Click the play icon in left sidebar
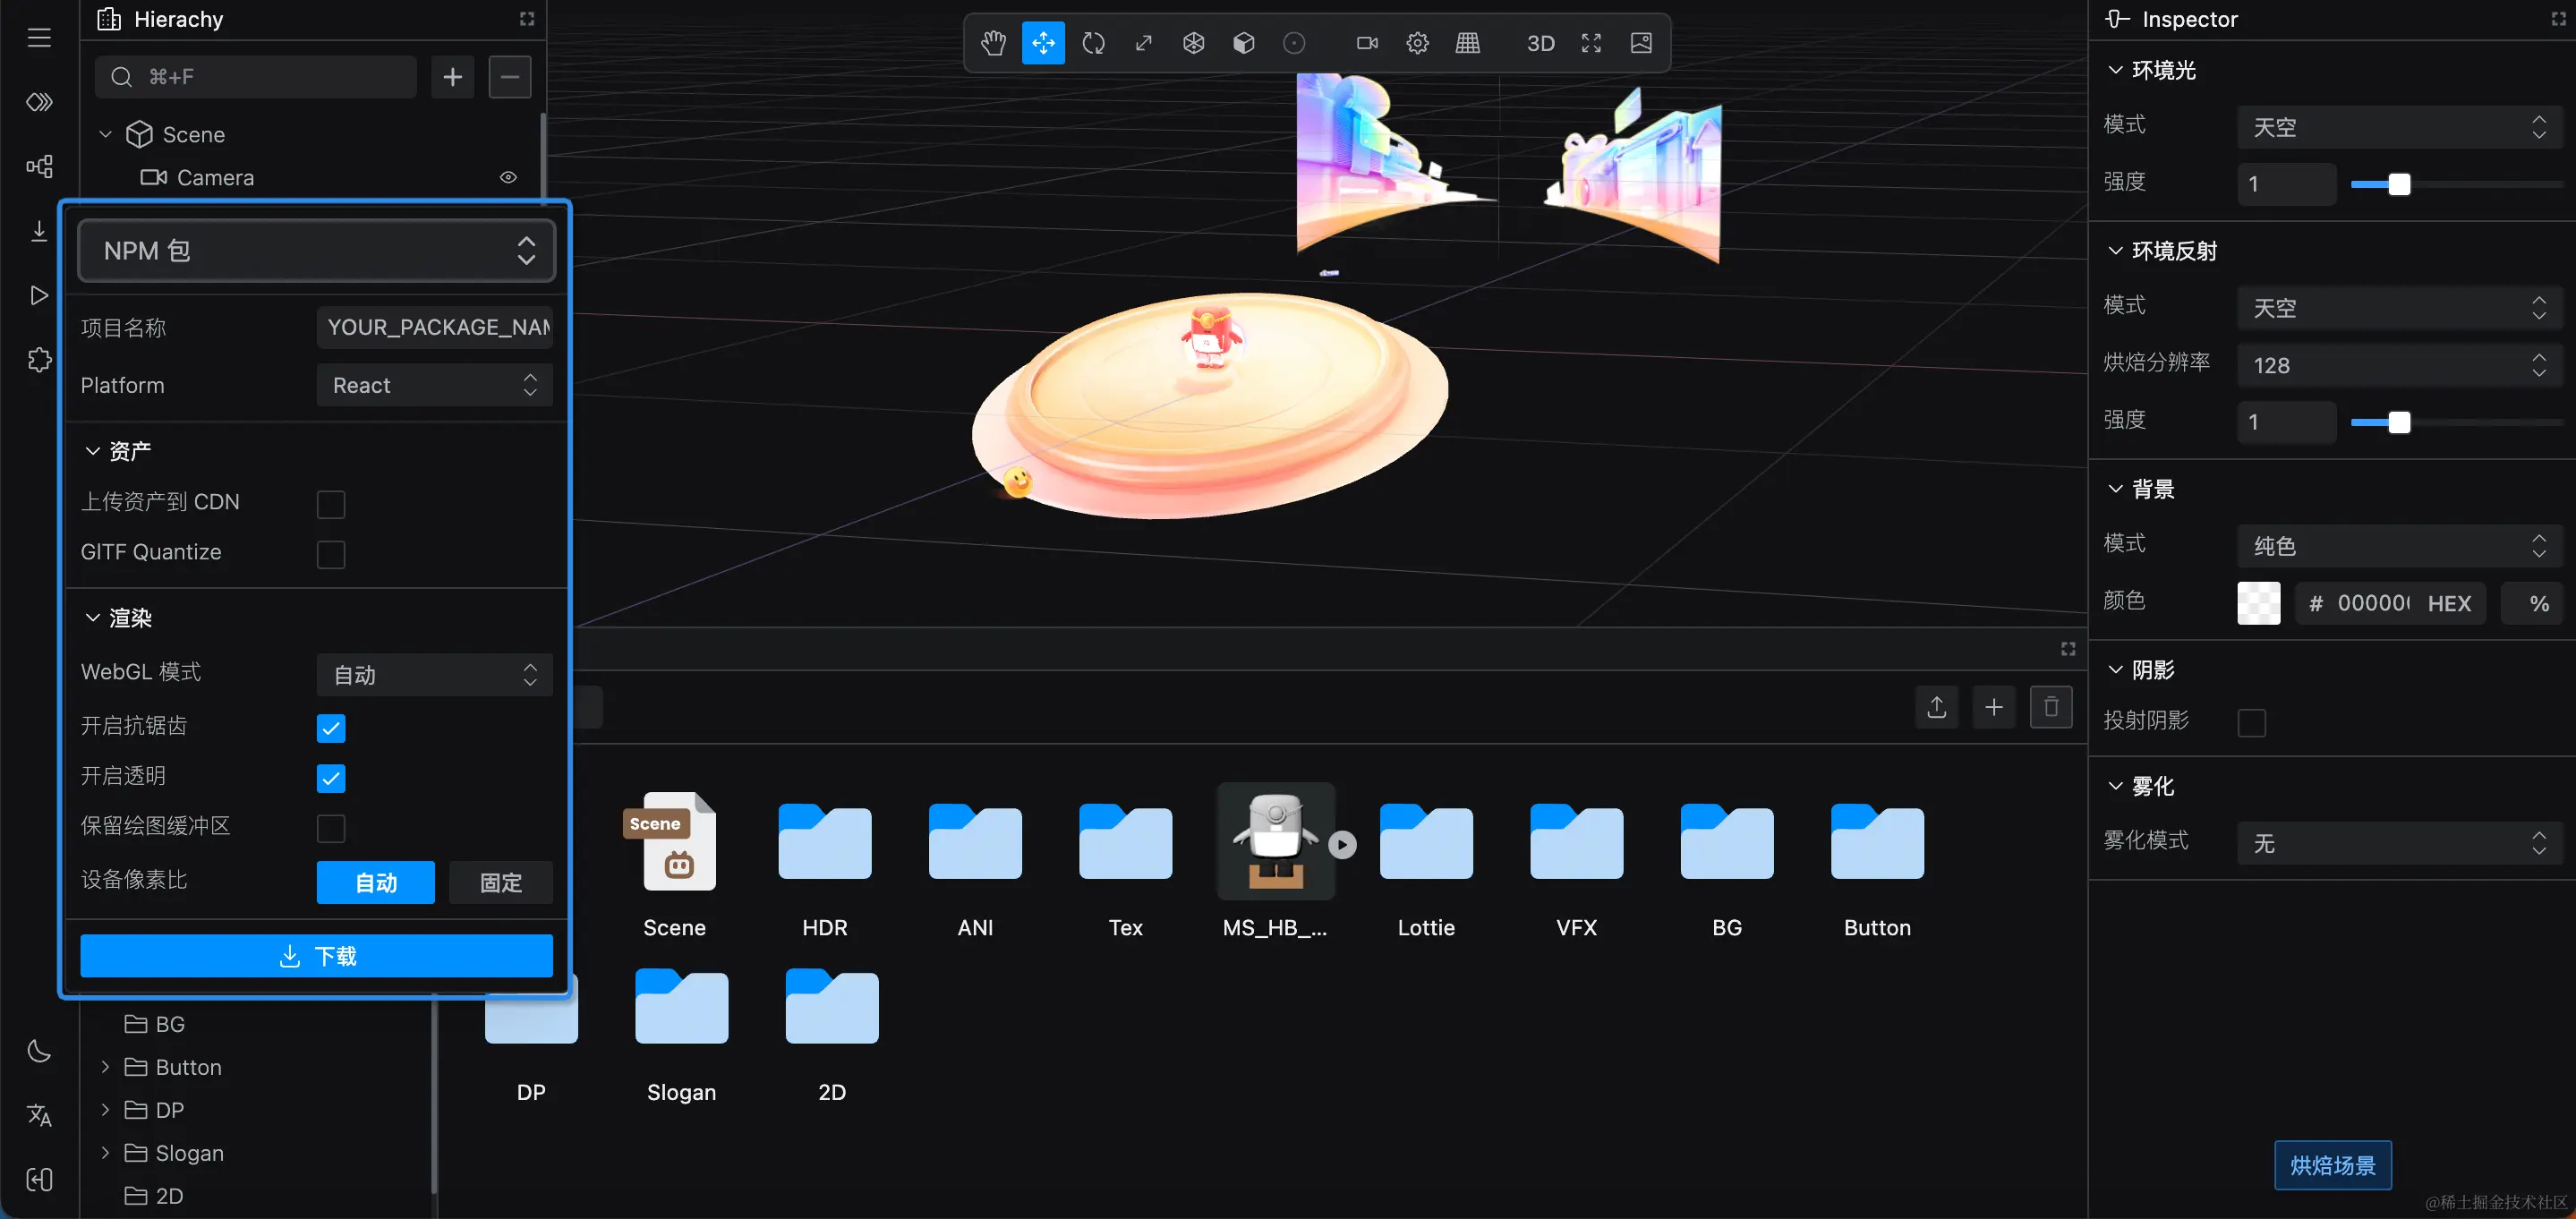This screenshot has width=2576, height=1219. pos(39,295)
